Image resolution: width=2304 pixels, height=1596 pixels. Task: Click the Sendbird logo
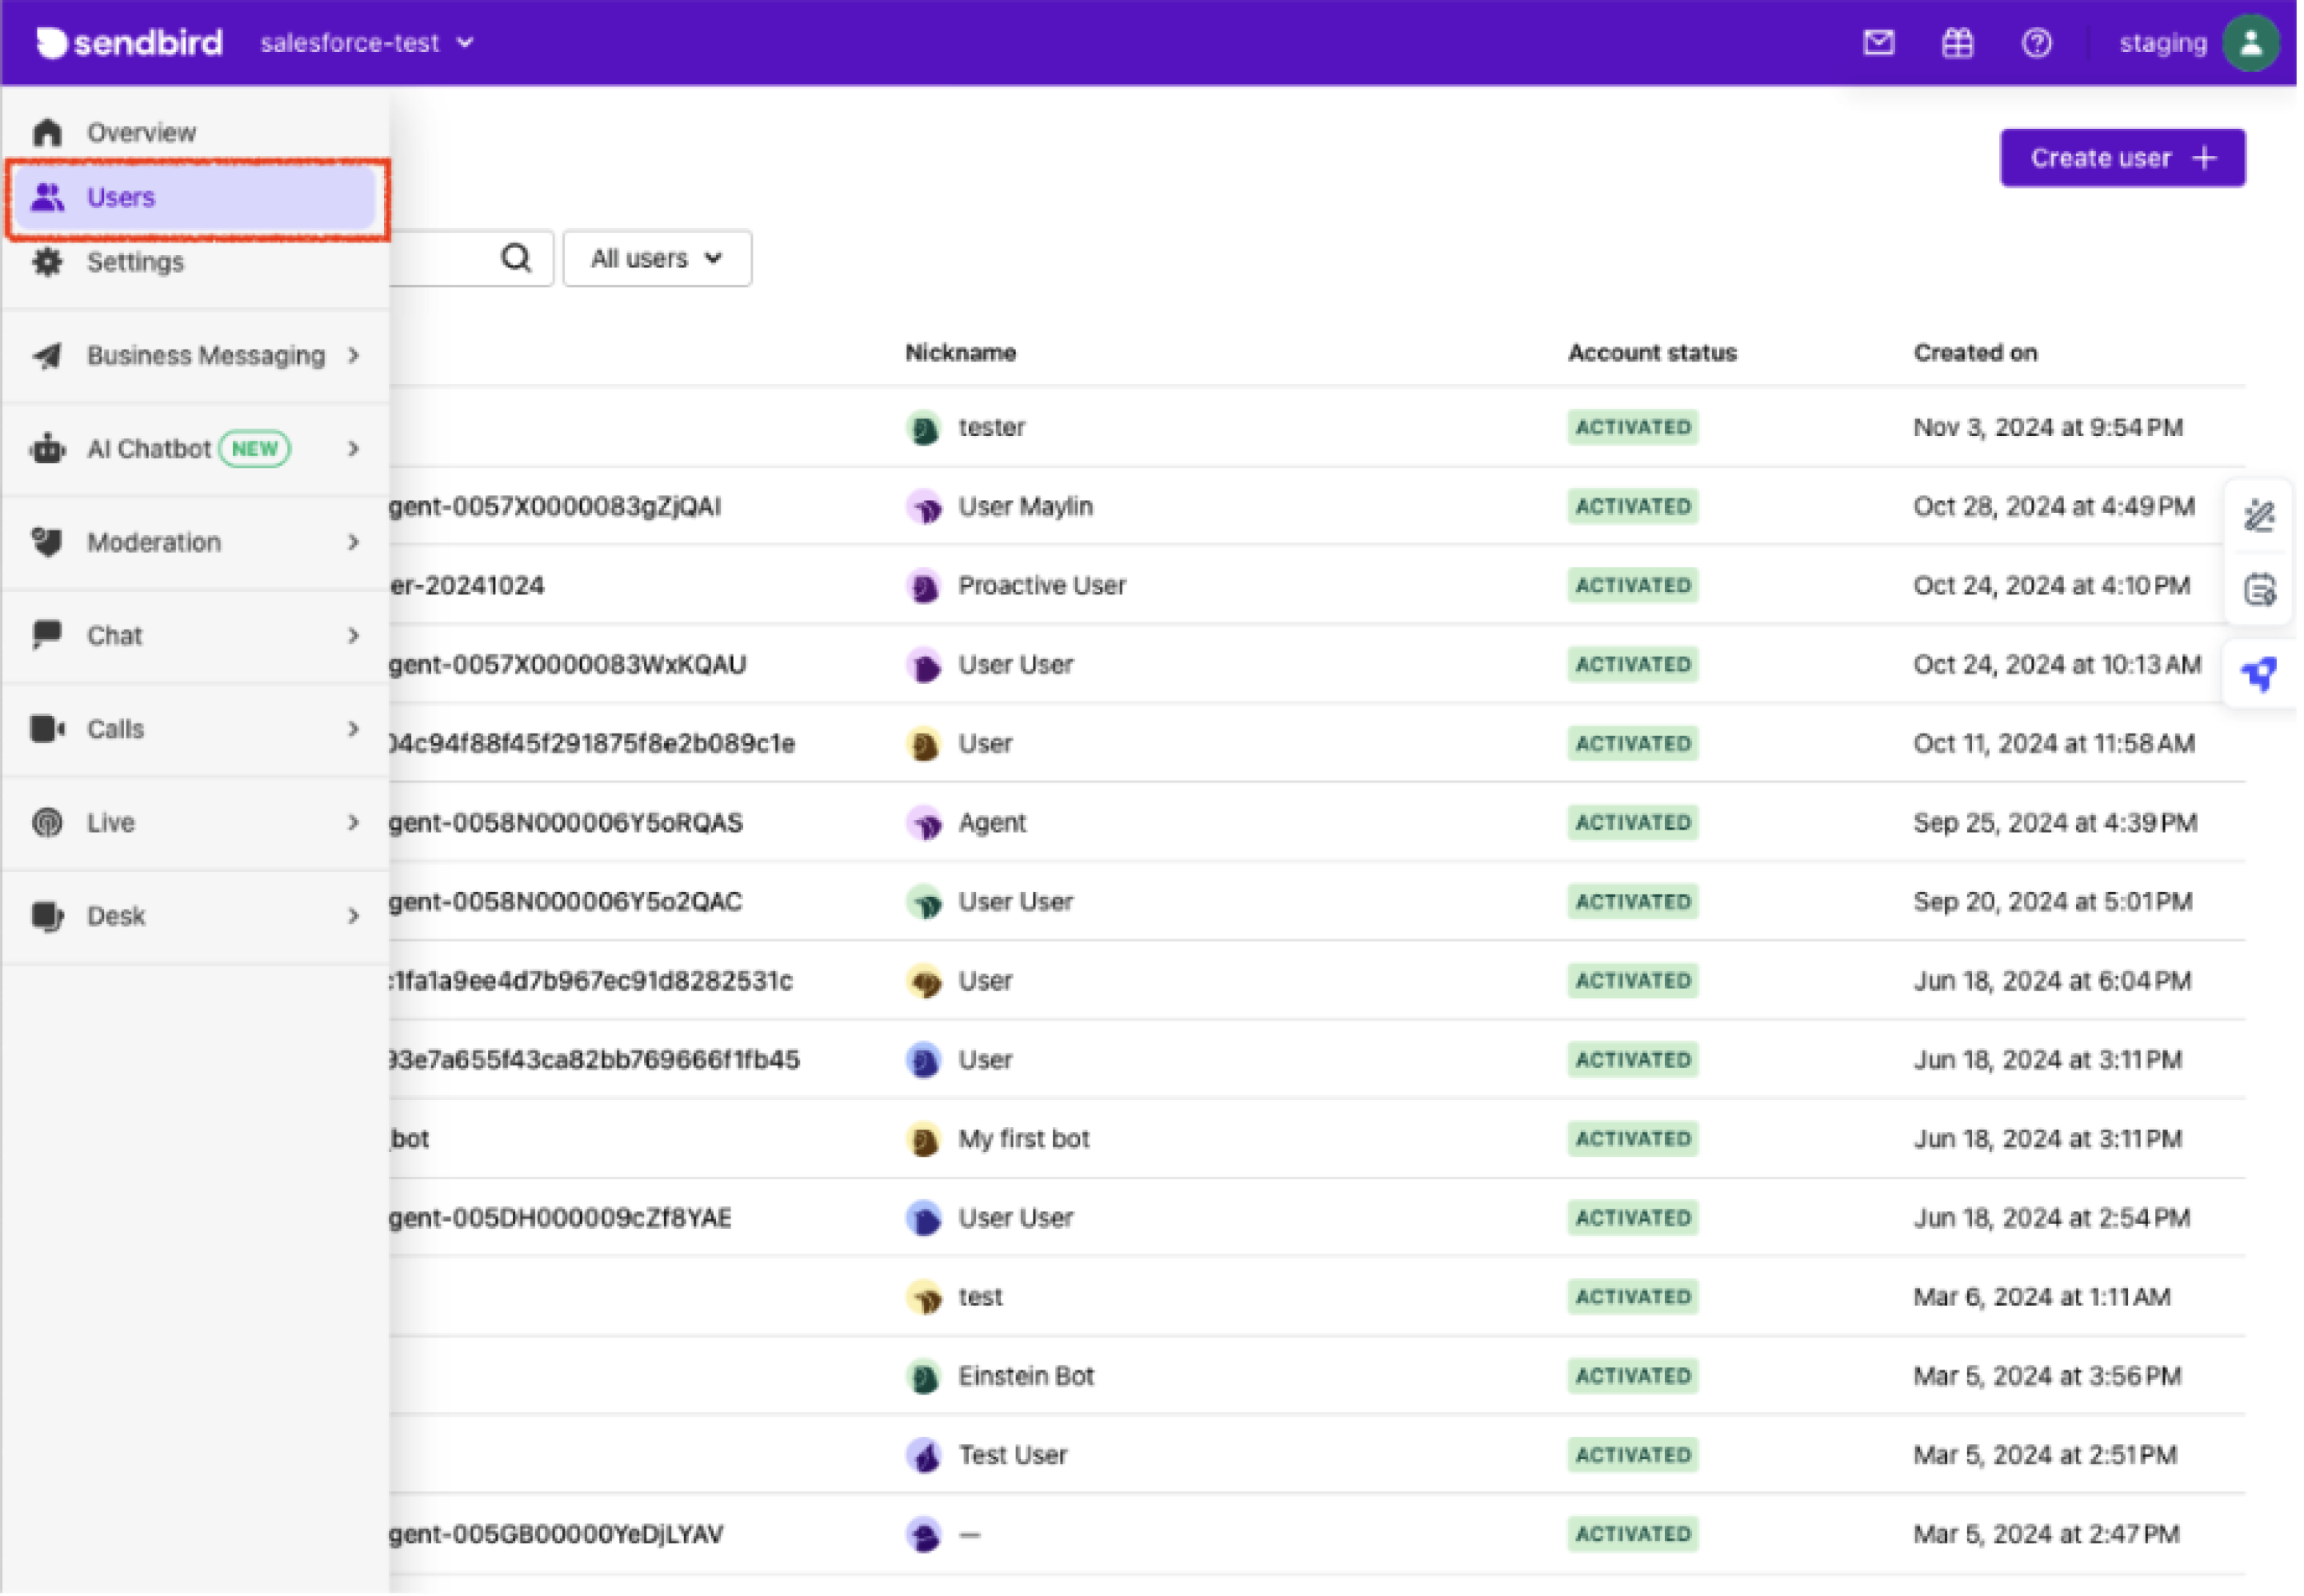pos(130,43)
